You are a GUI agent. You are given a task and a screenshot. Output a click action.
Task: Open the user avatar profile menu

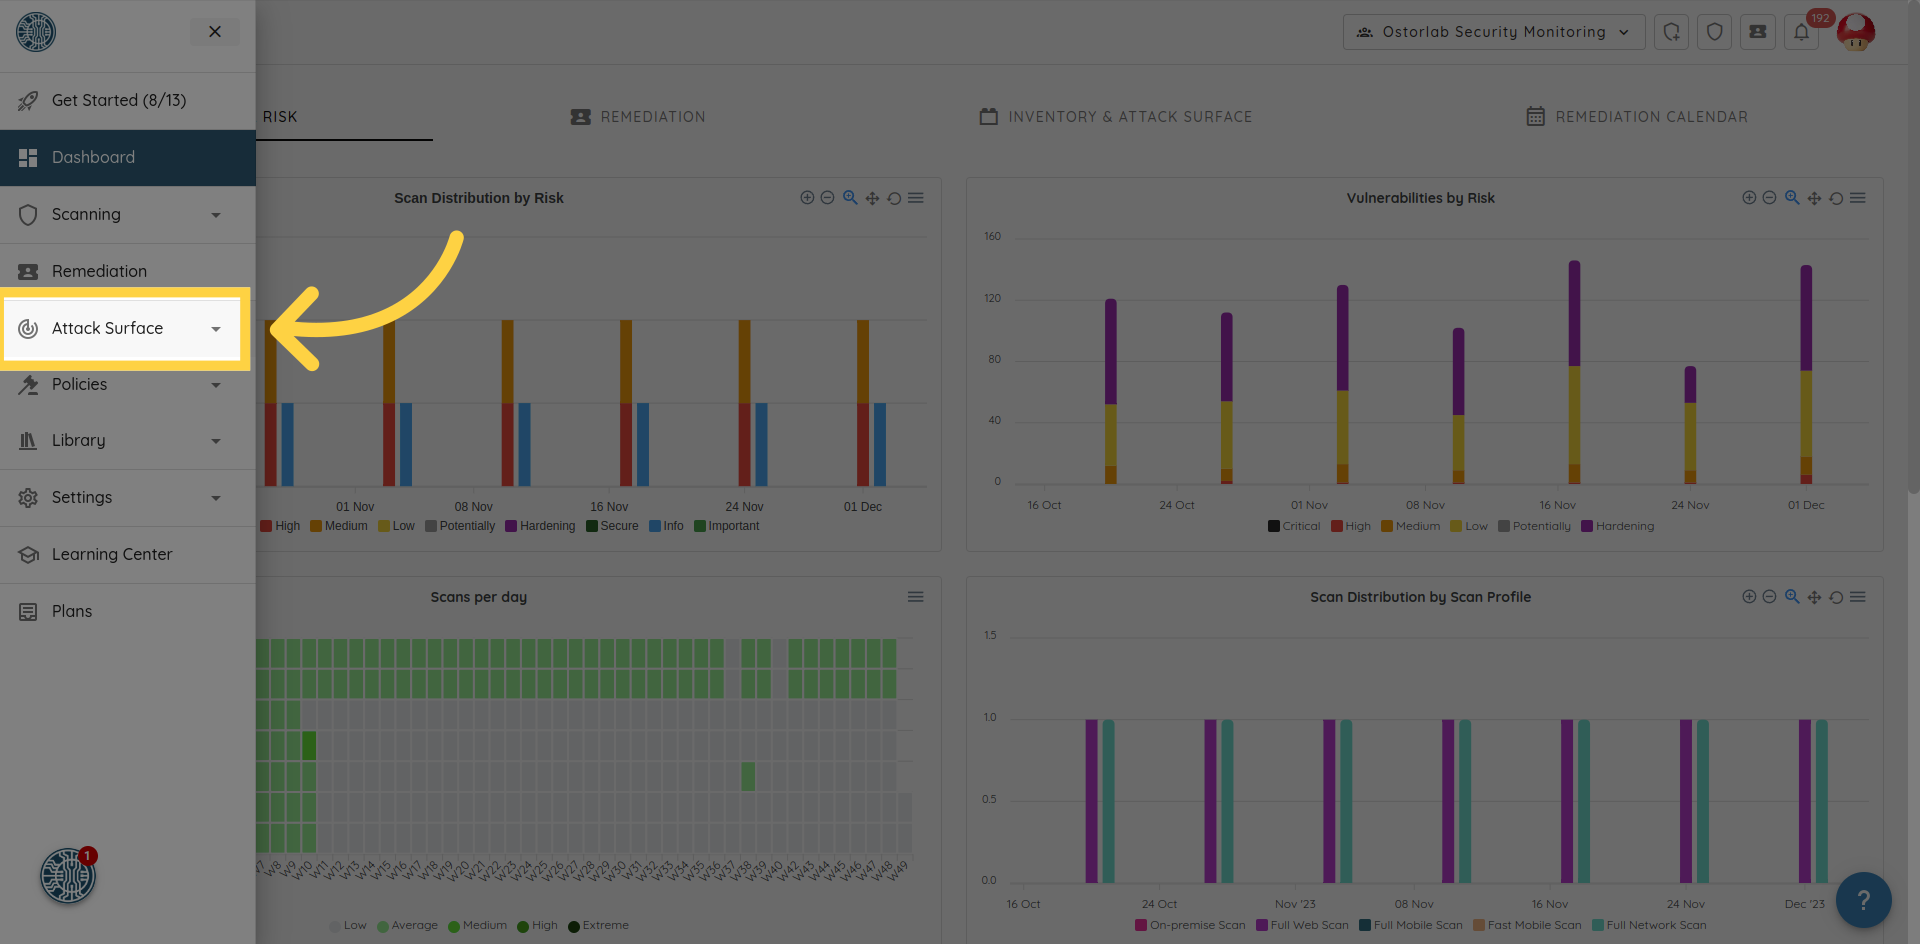click(1856, 32)
